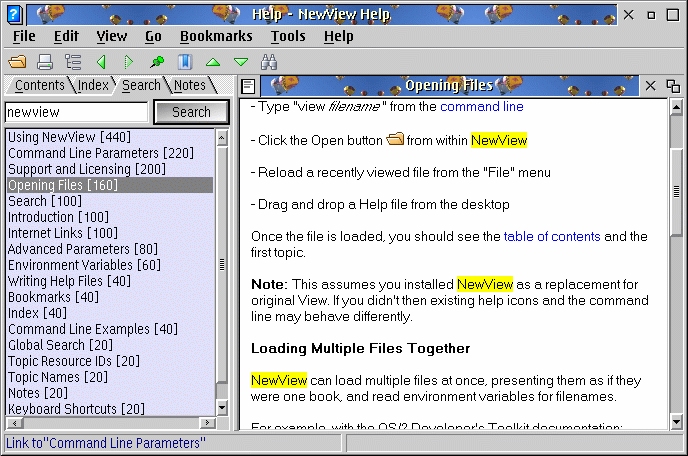Screen dimensions: 688x456
Task: Switch to the Contents tab
Action: click(39, 85)
